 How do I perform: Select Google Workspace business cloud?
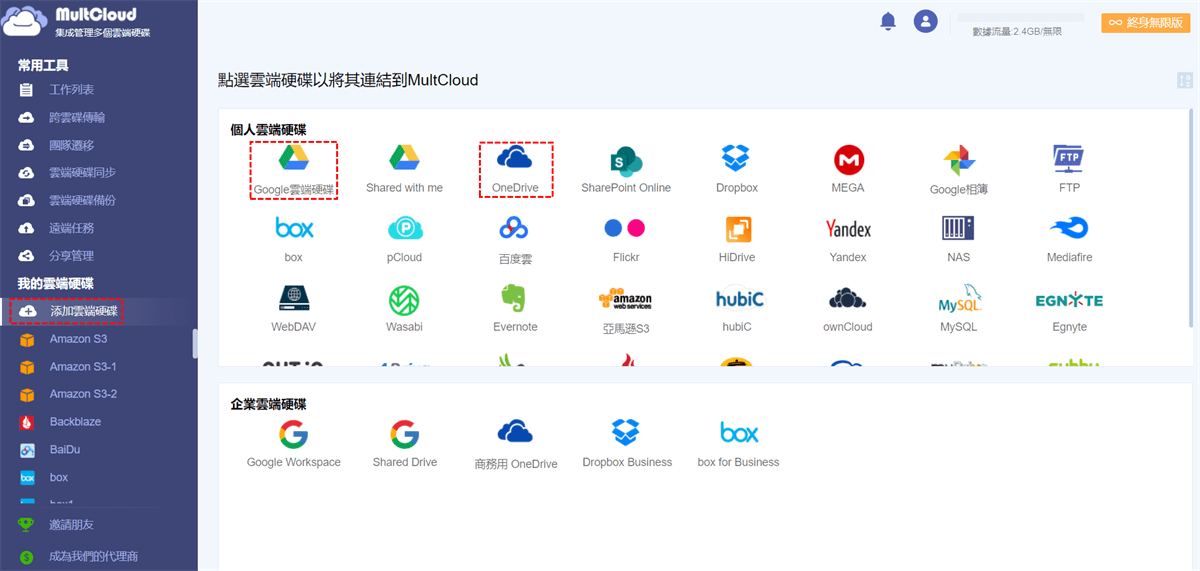click(293, 444)
